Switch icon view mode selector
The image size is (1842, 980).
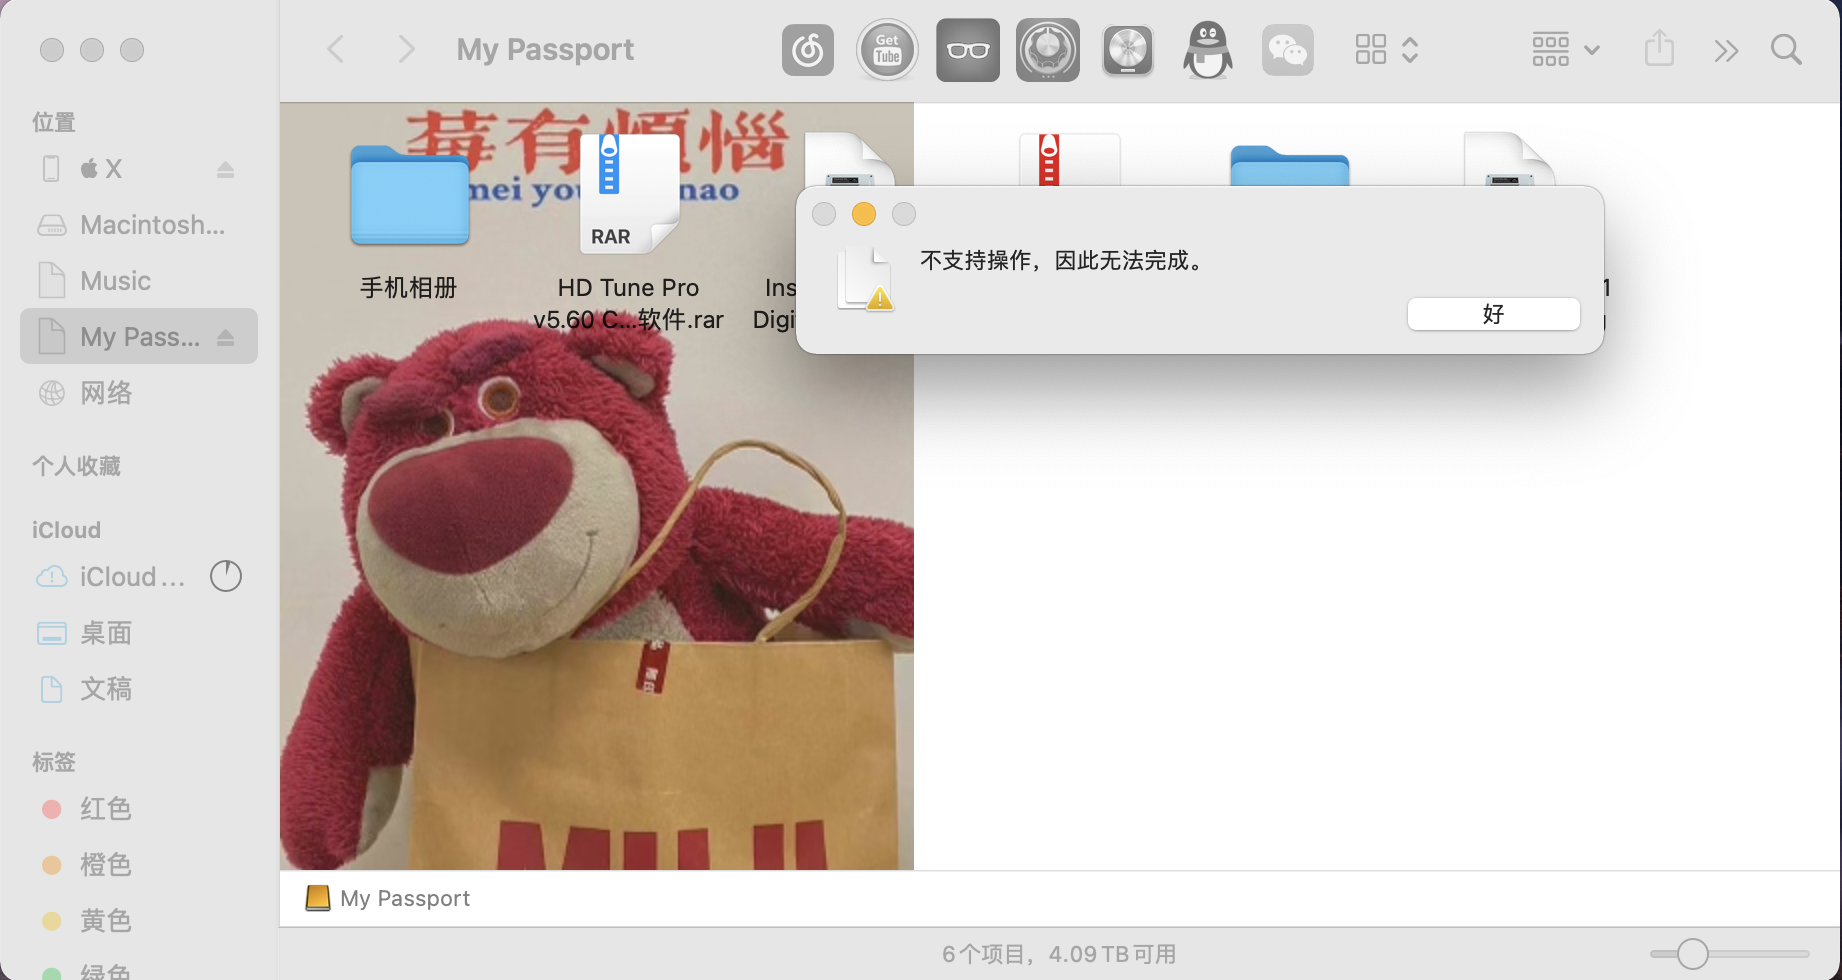[1386, 50]
